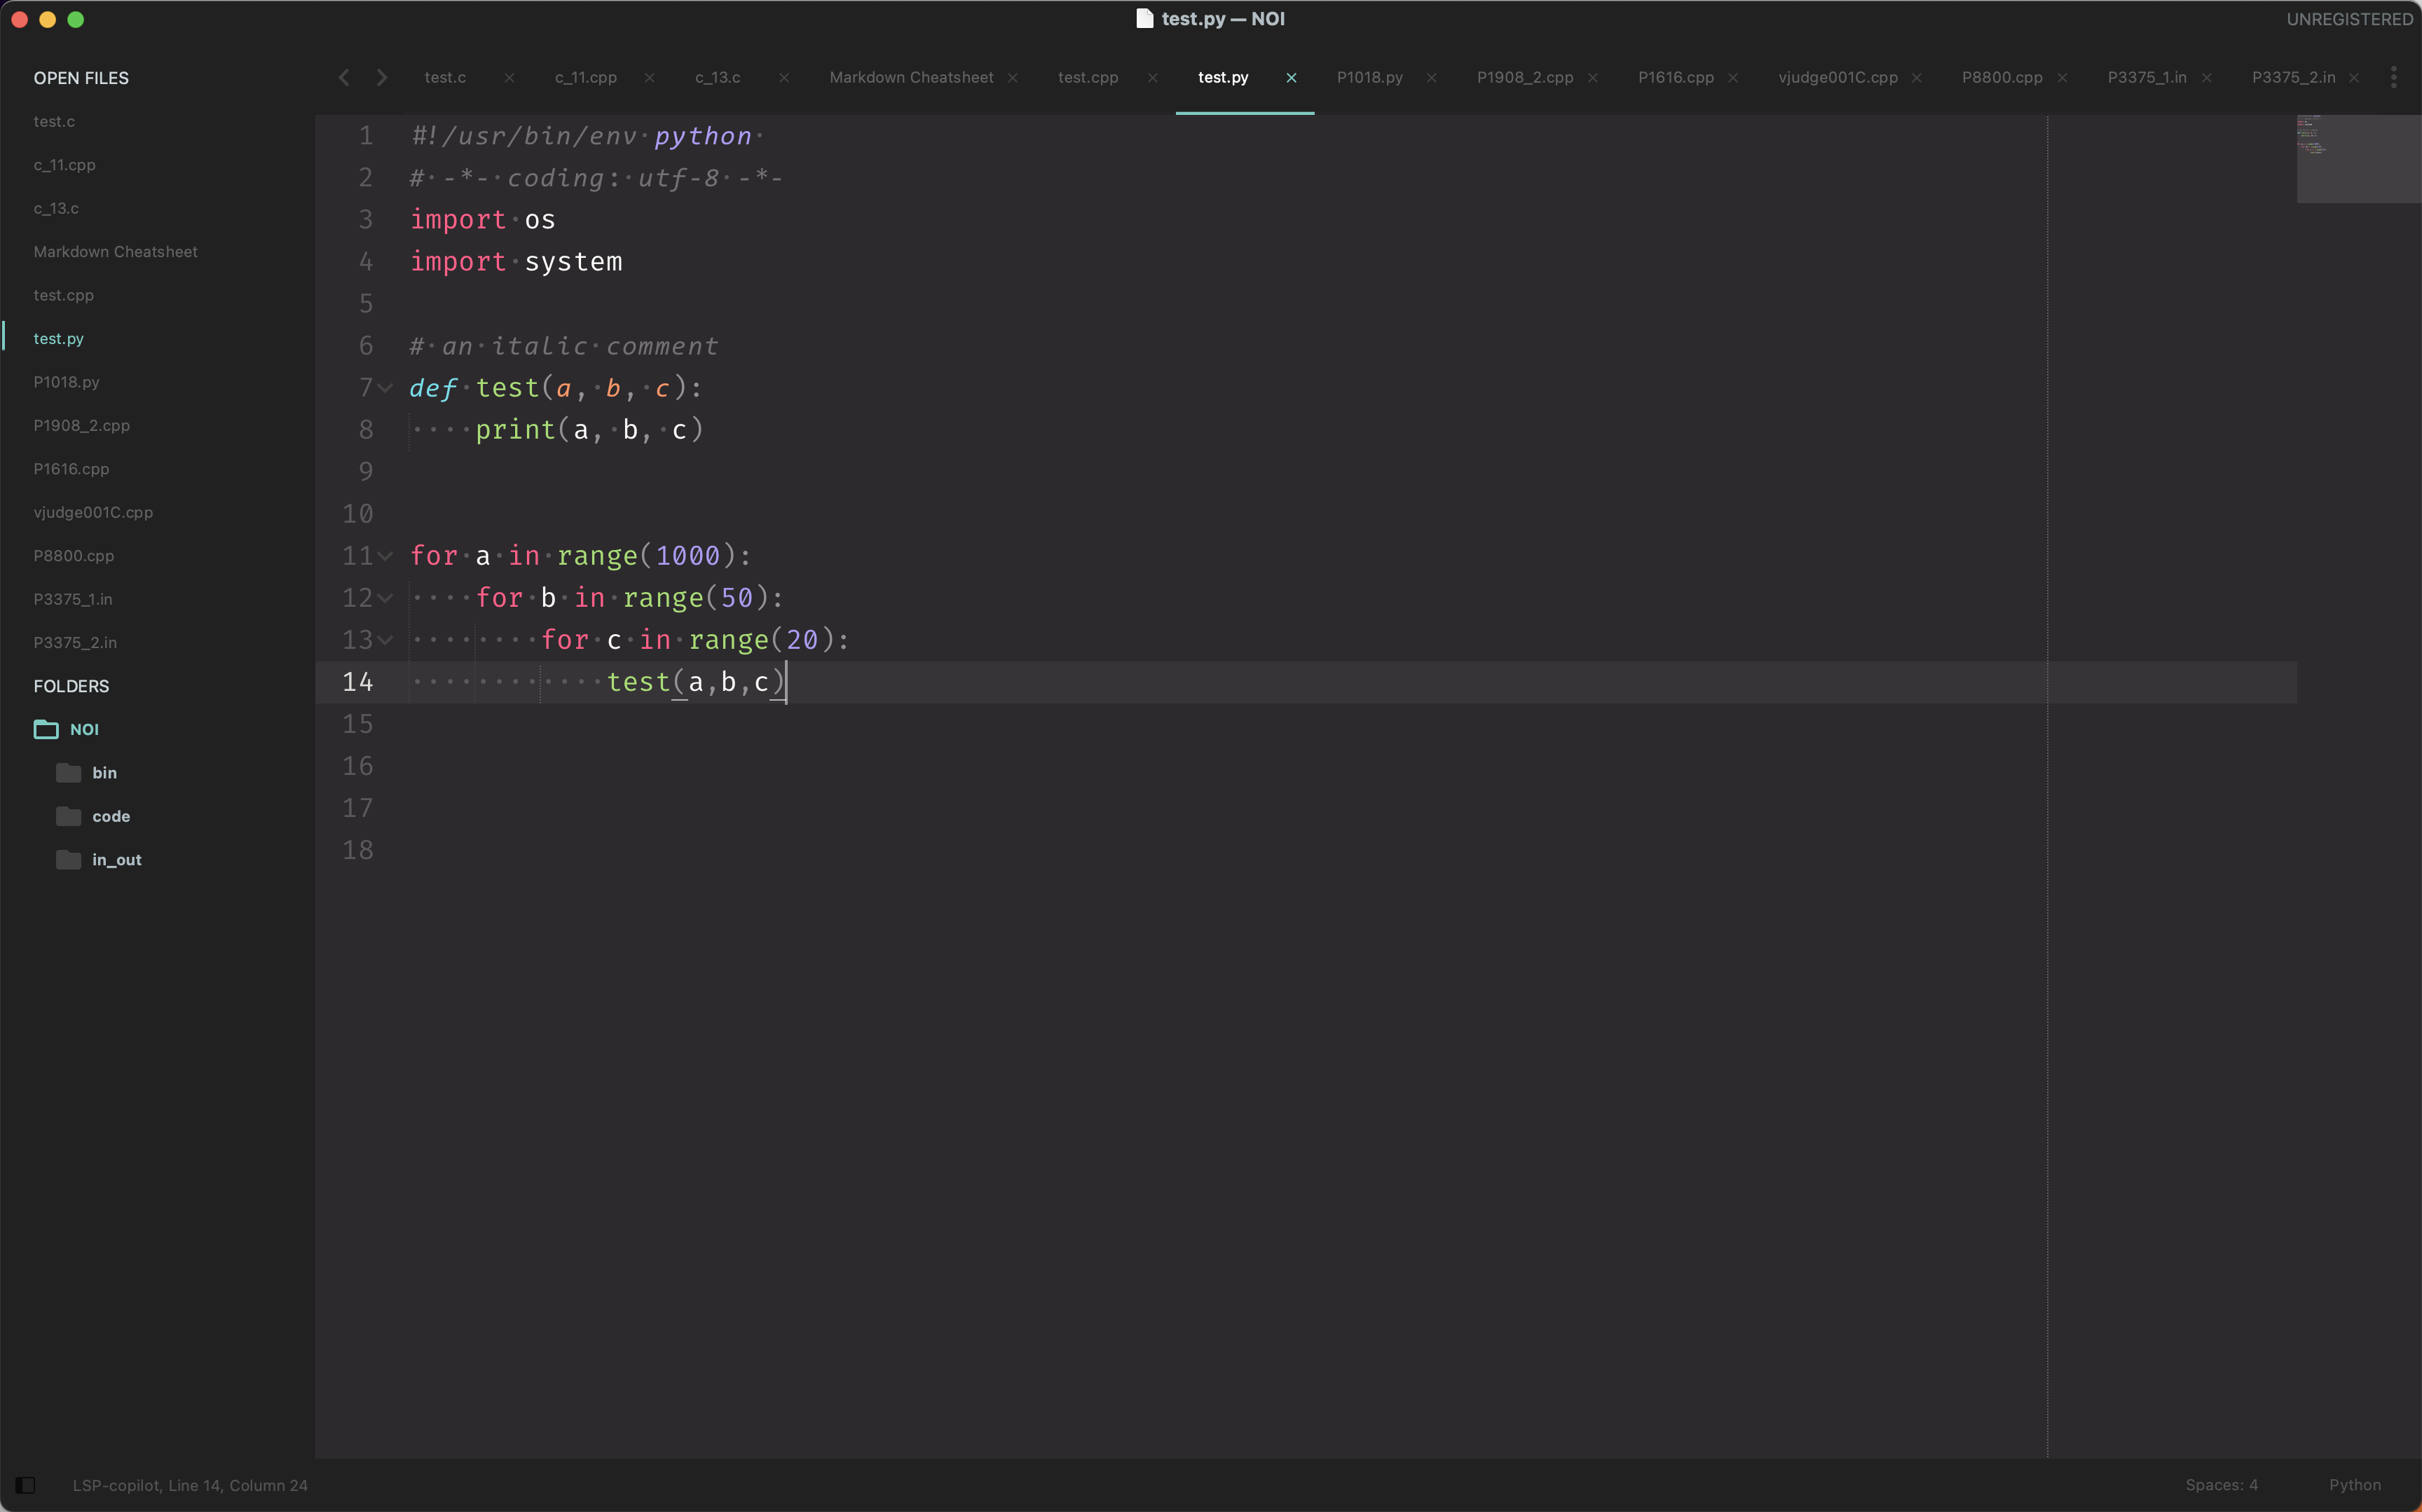Fold the for c loop on line 13

pyautogui.click(x=385, y=640)
